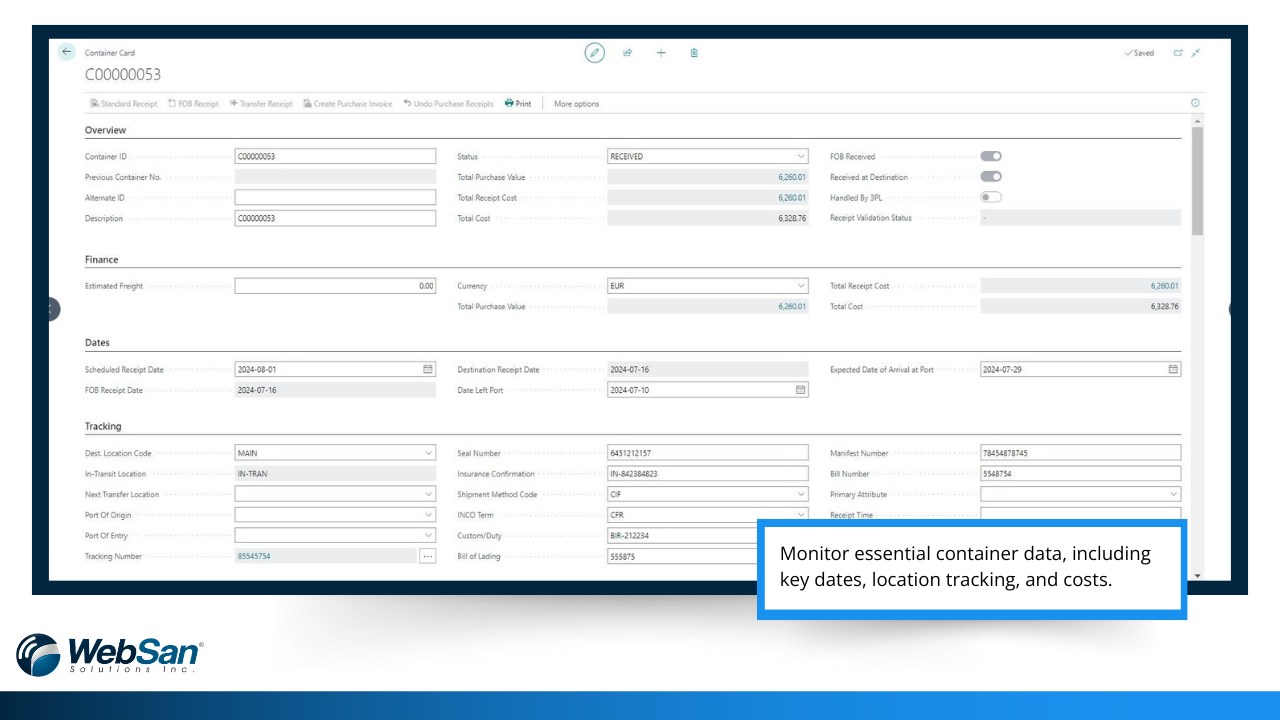Click the Bill of Lading field
1280x720 pixels.
pyautogui.click(x=682, y=556)
